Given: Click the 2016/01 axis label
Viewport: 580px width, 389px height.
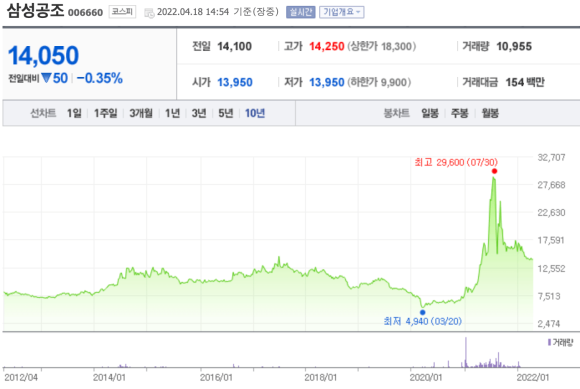Looking at the screenshot, I should [x=216, y=378].
